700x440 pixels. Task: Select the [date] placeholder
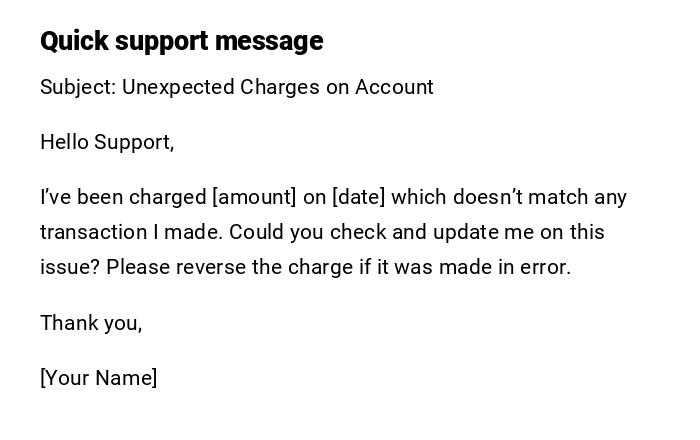click(358, 197)
